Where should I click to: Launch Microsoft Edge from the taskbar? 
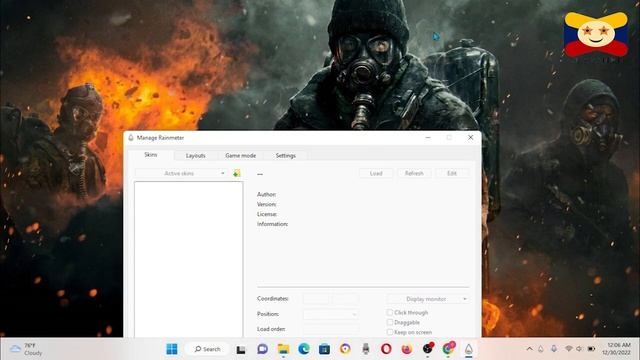[304, 349]
